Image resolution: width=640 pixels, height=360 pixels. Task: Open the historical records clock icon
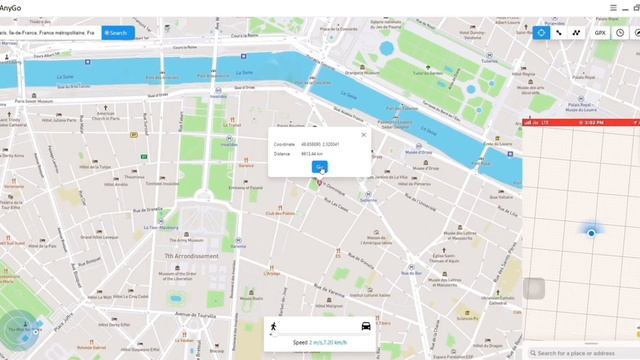pos(620,33)
